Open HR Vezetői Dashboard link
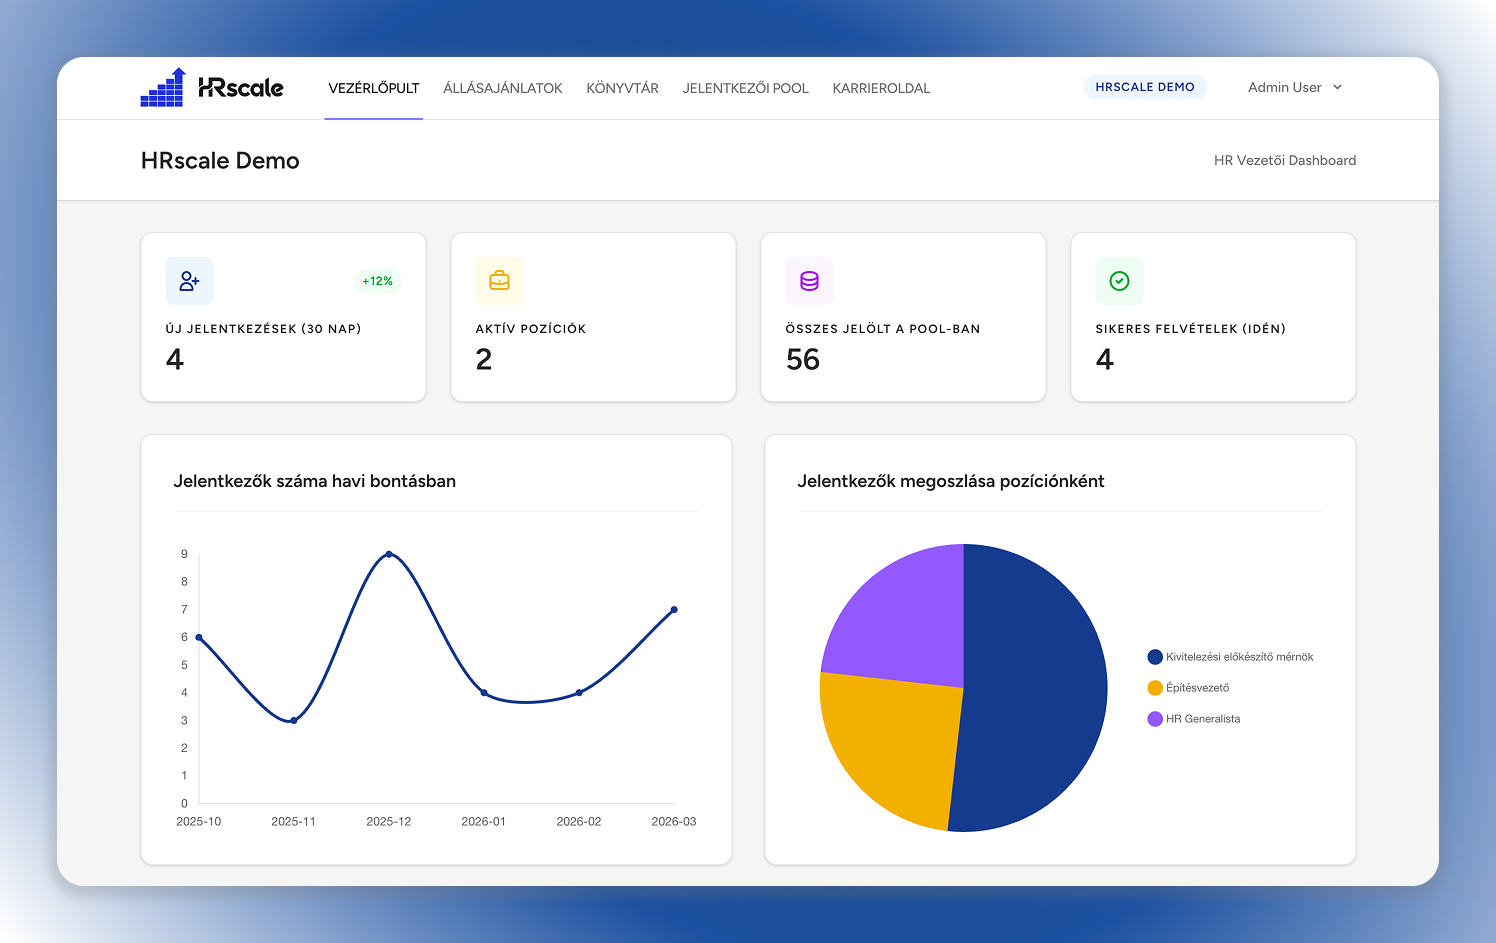Image resolution: width=1496 pixels, height=943 pixels. point(1285,160)
